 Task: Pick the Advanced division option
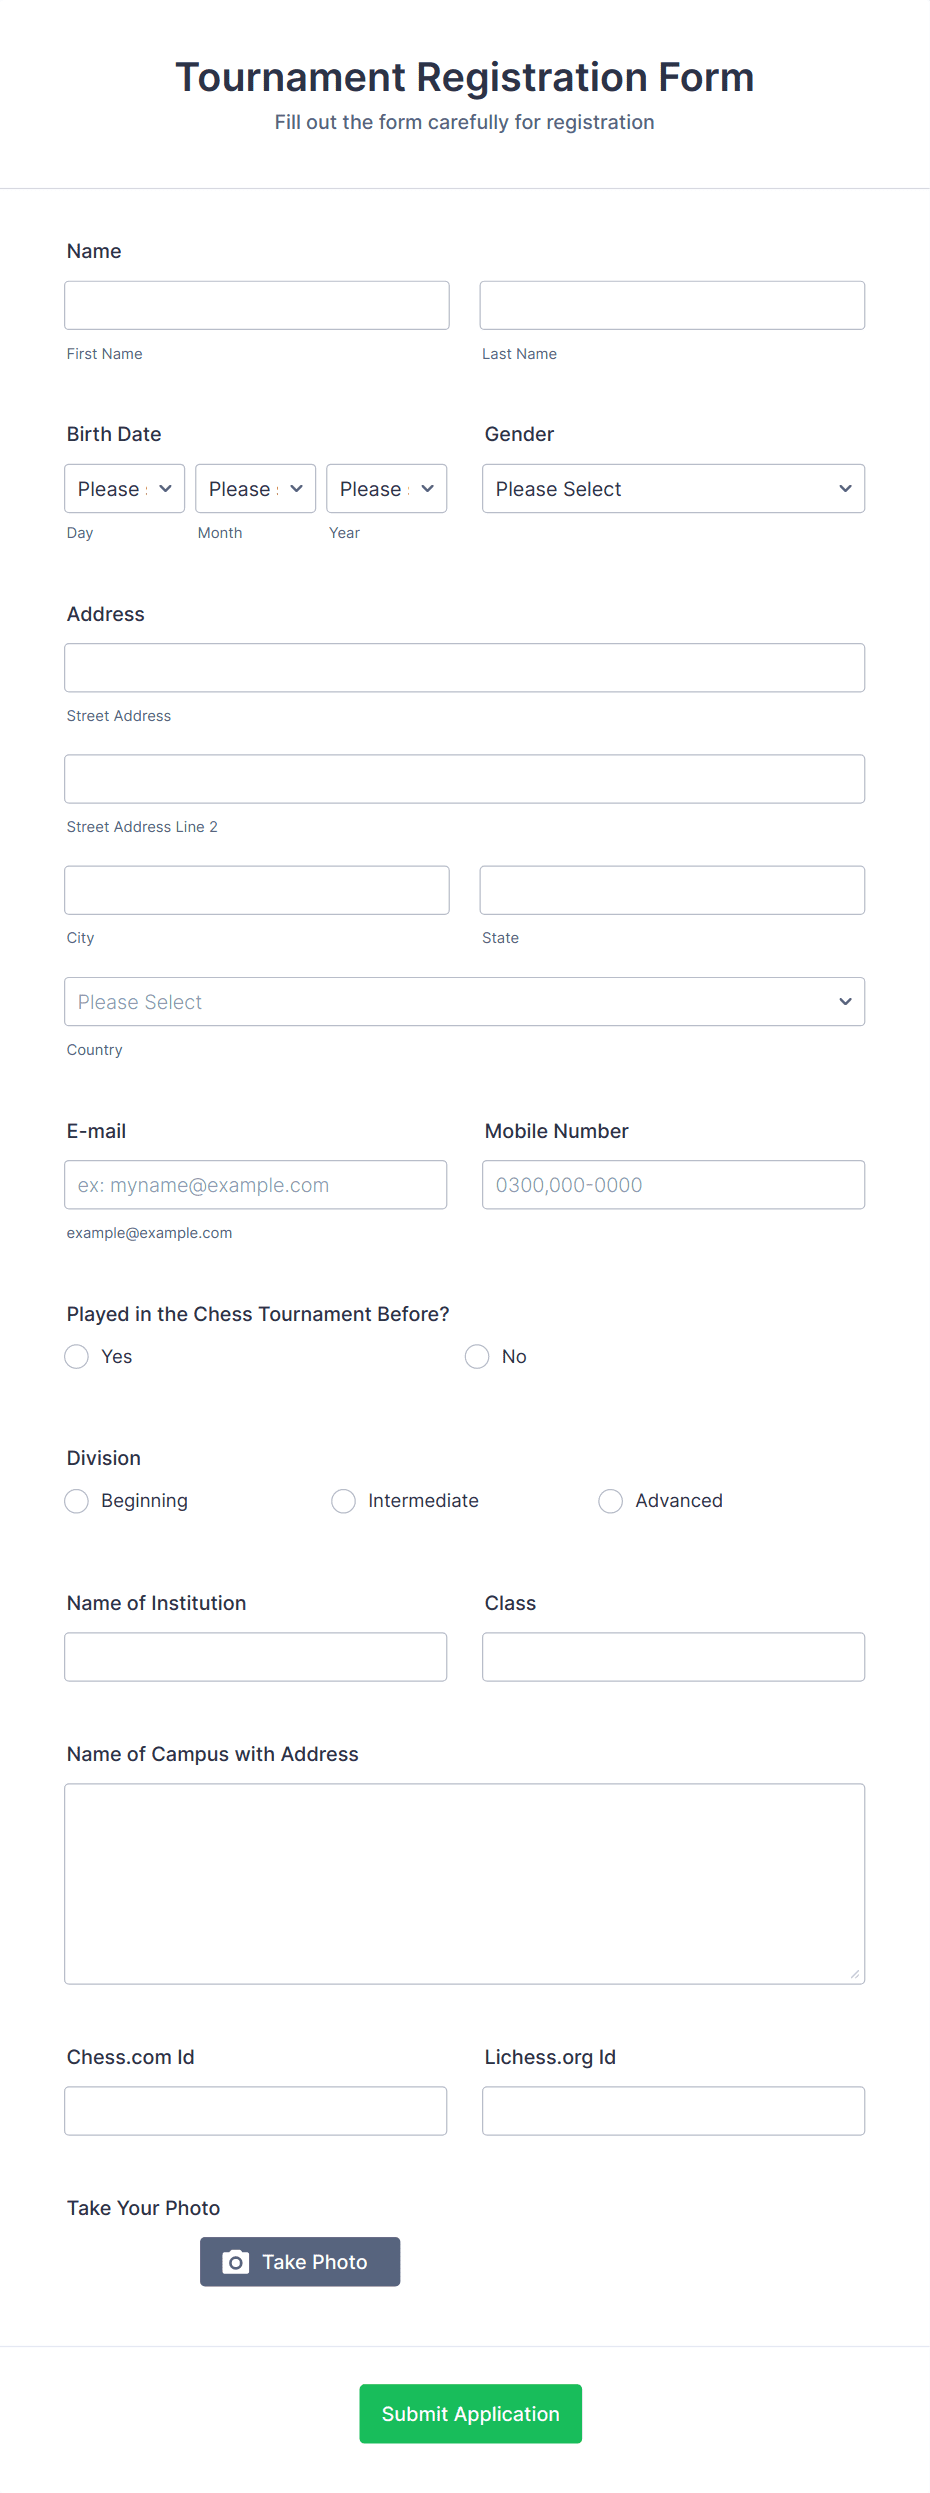(610, 1500)
